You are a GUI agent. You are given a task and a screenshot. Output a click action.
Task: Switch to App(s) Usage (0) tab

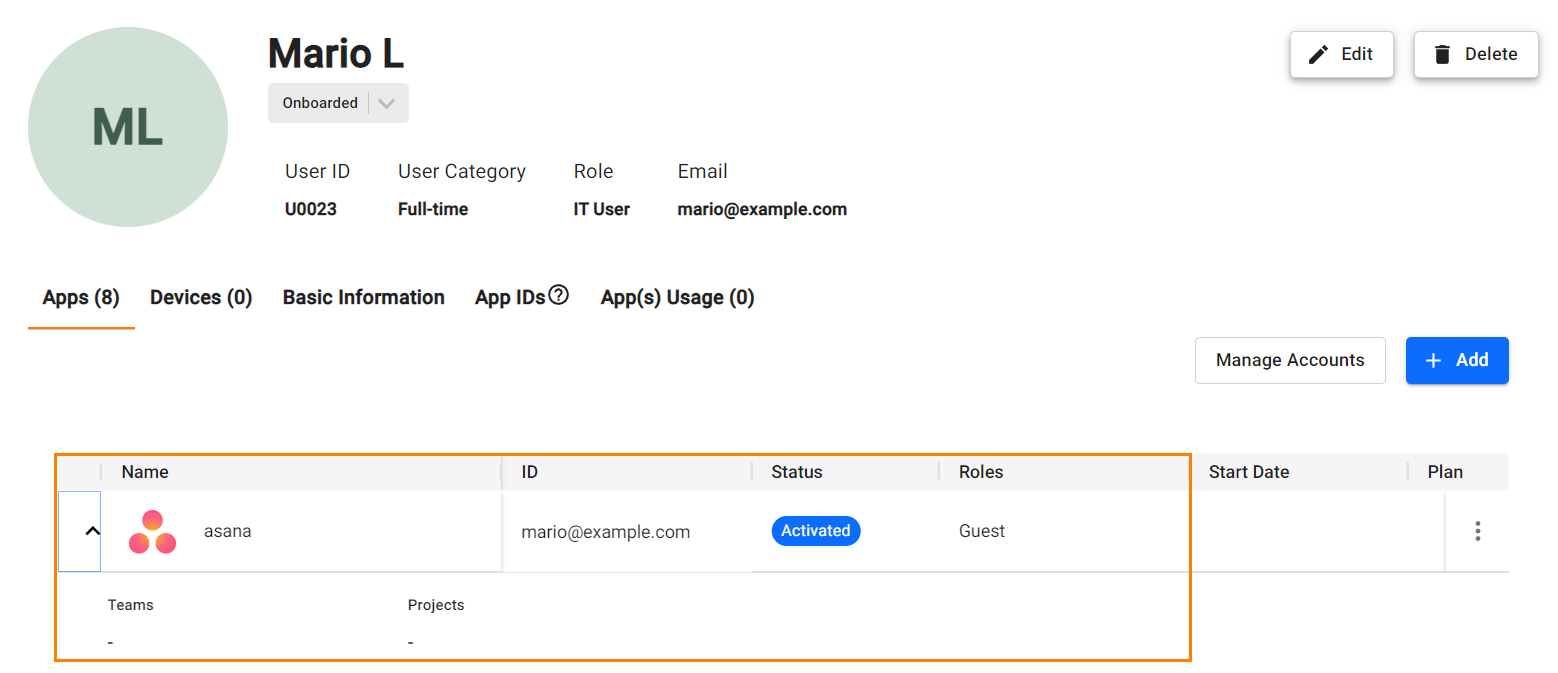[677, 297]
